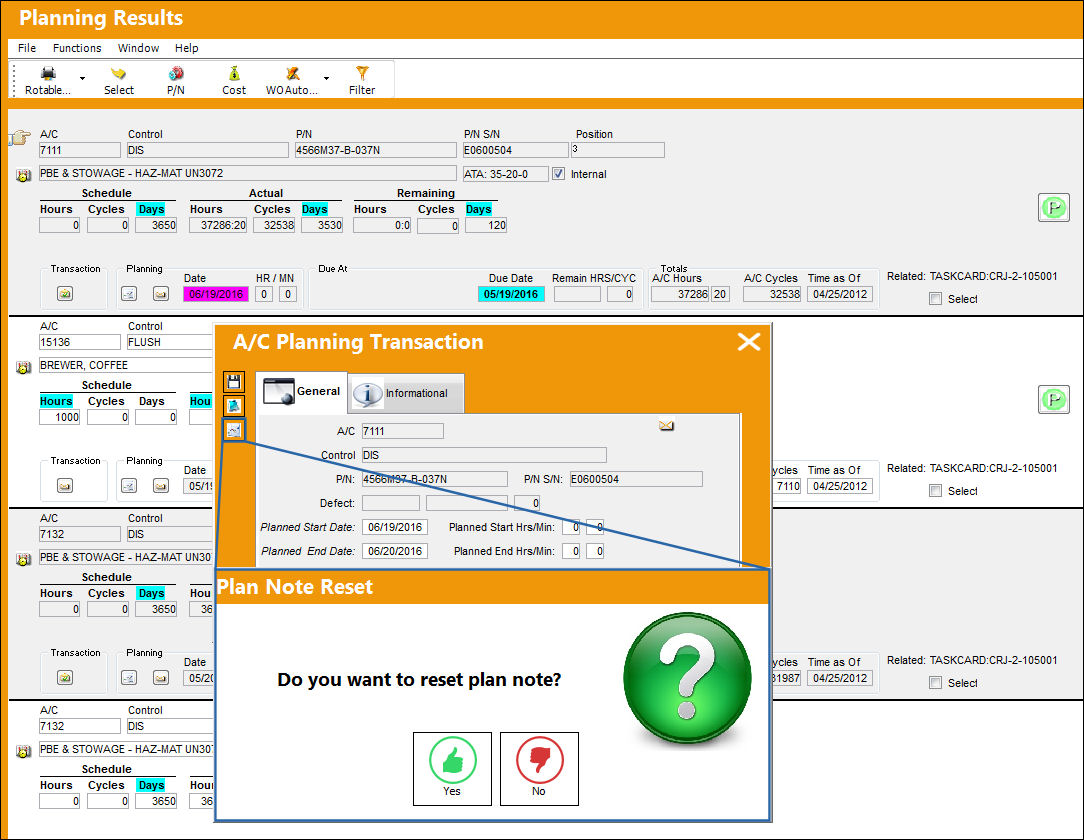Click the magenta planning date 06/19/2016 field
Screen dimensions: 1084x840
click(216, 295)
